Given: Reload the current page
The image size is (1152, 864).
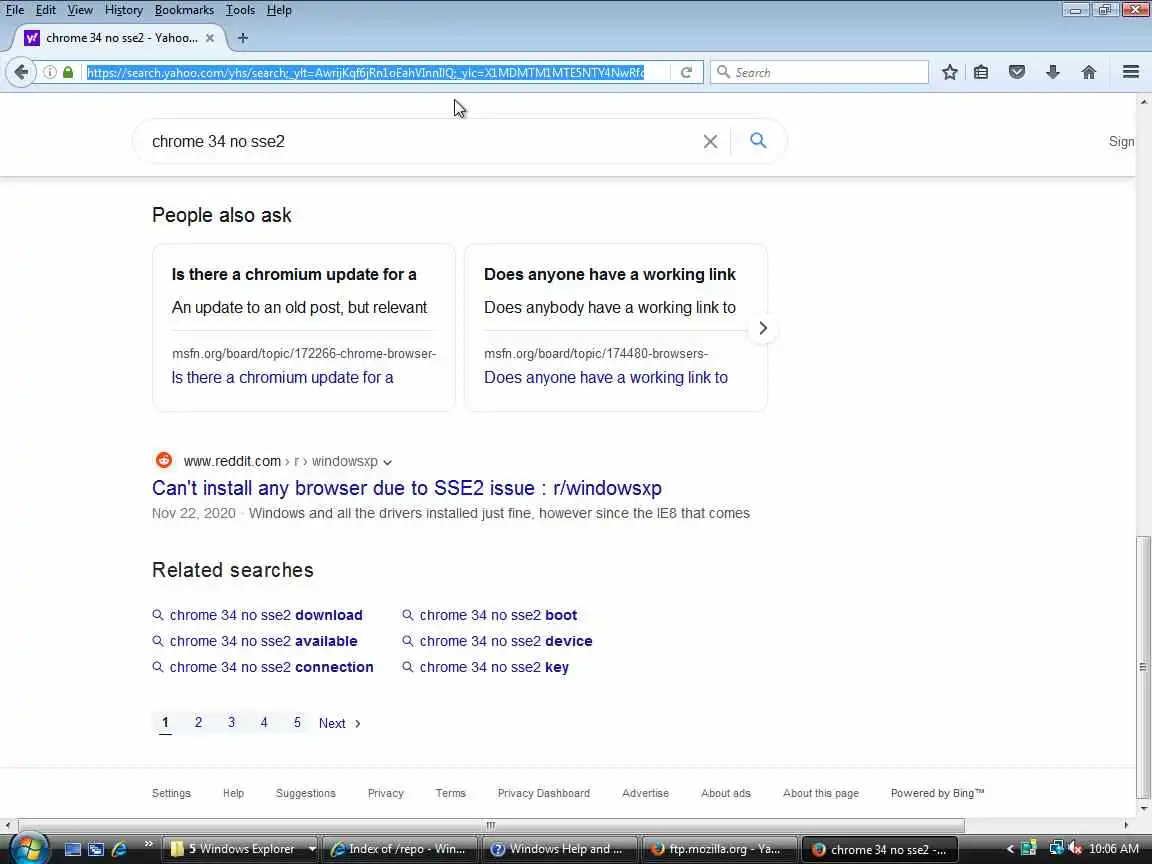Looking at the screenshot, I should [x=686, y=72].
